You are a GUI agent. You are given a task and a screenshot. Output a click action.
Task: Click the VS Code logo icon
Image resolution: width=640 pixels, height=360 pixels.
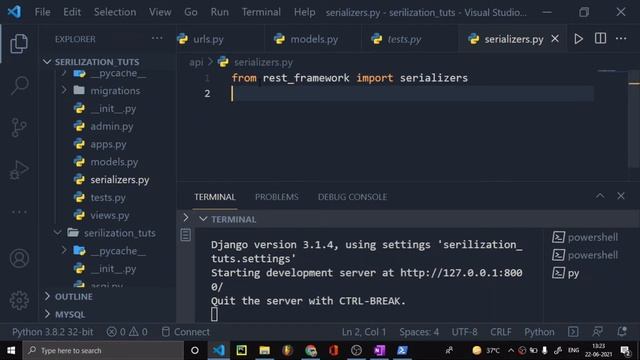[x=14, y=12]
